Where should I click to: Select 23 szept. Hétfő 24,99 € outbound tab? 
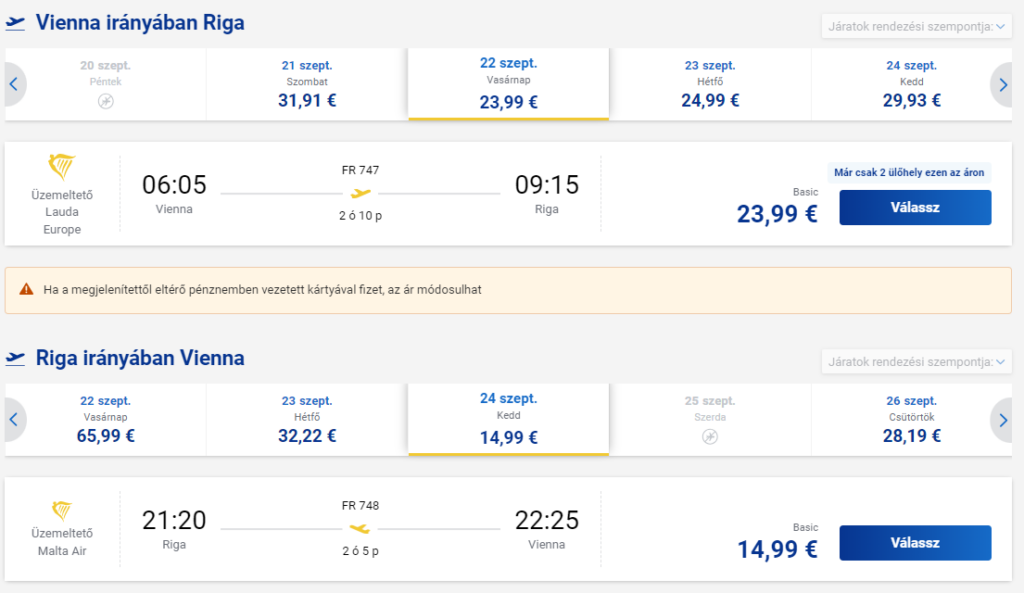pos(710,84)
